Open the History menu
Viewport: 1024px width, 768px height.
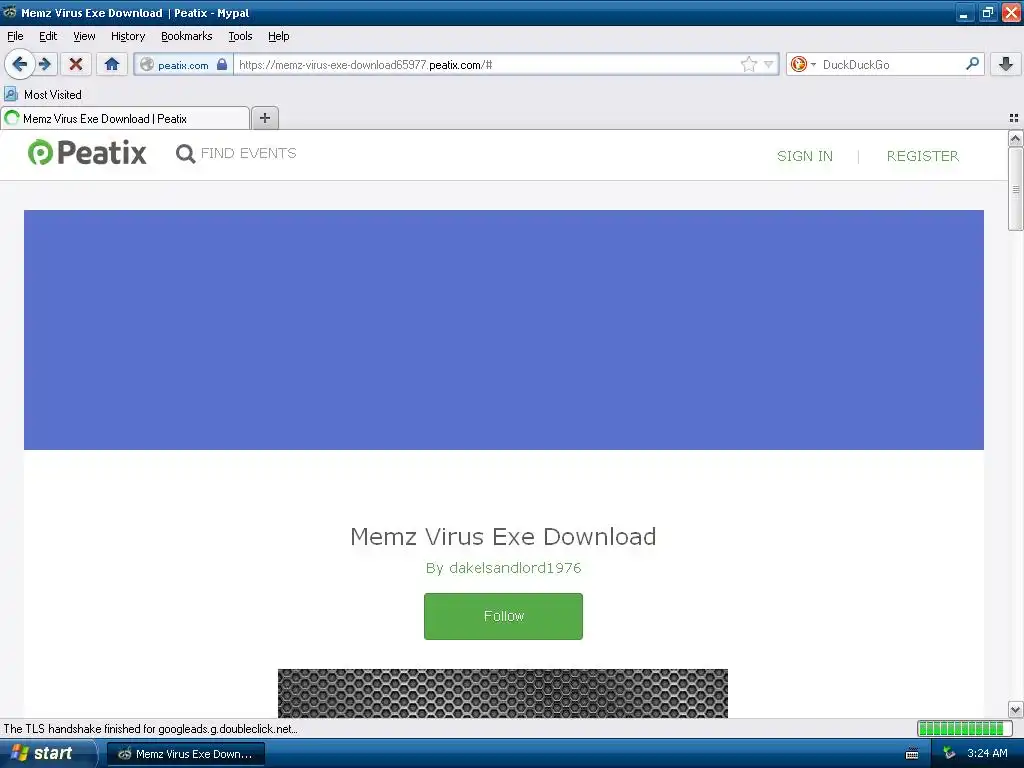tap(128, 37)
